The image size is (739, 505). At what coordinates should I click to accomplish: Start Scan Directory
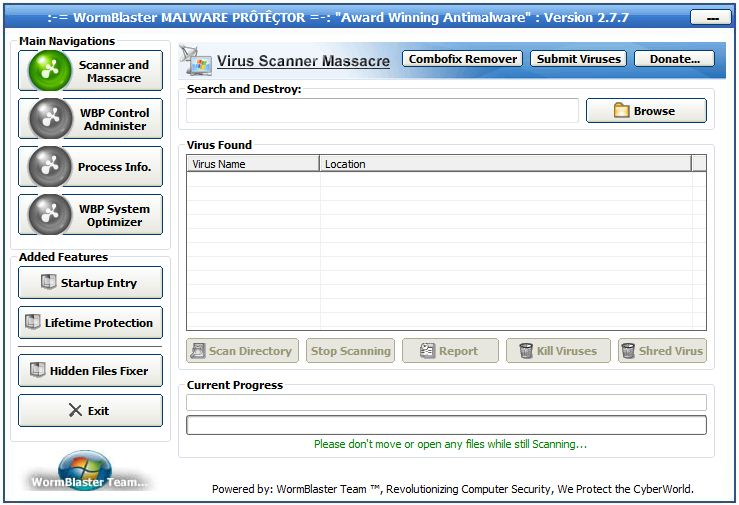coord(242,351)
